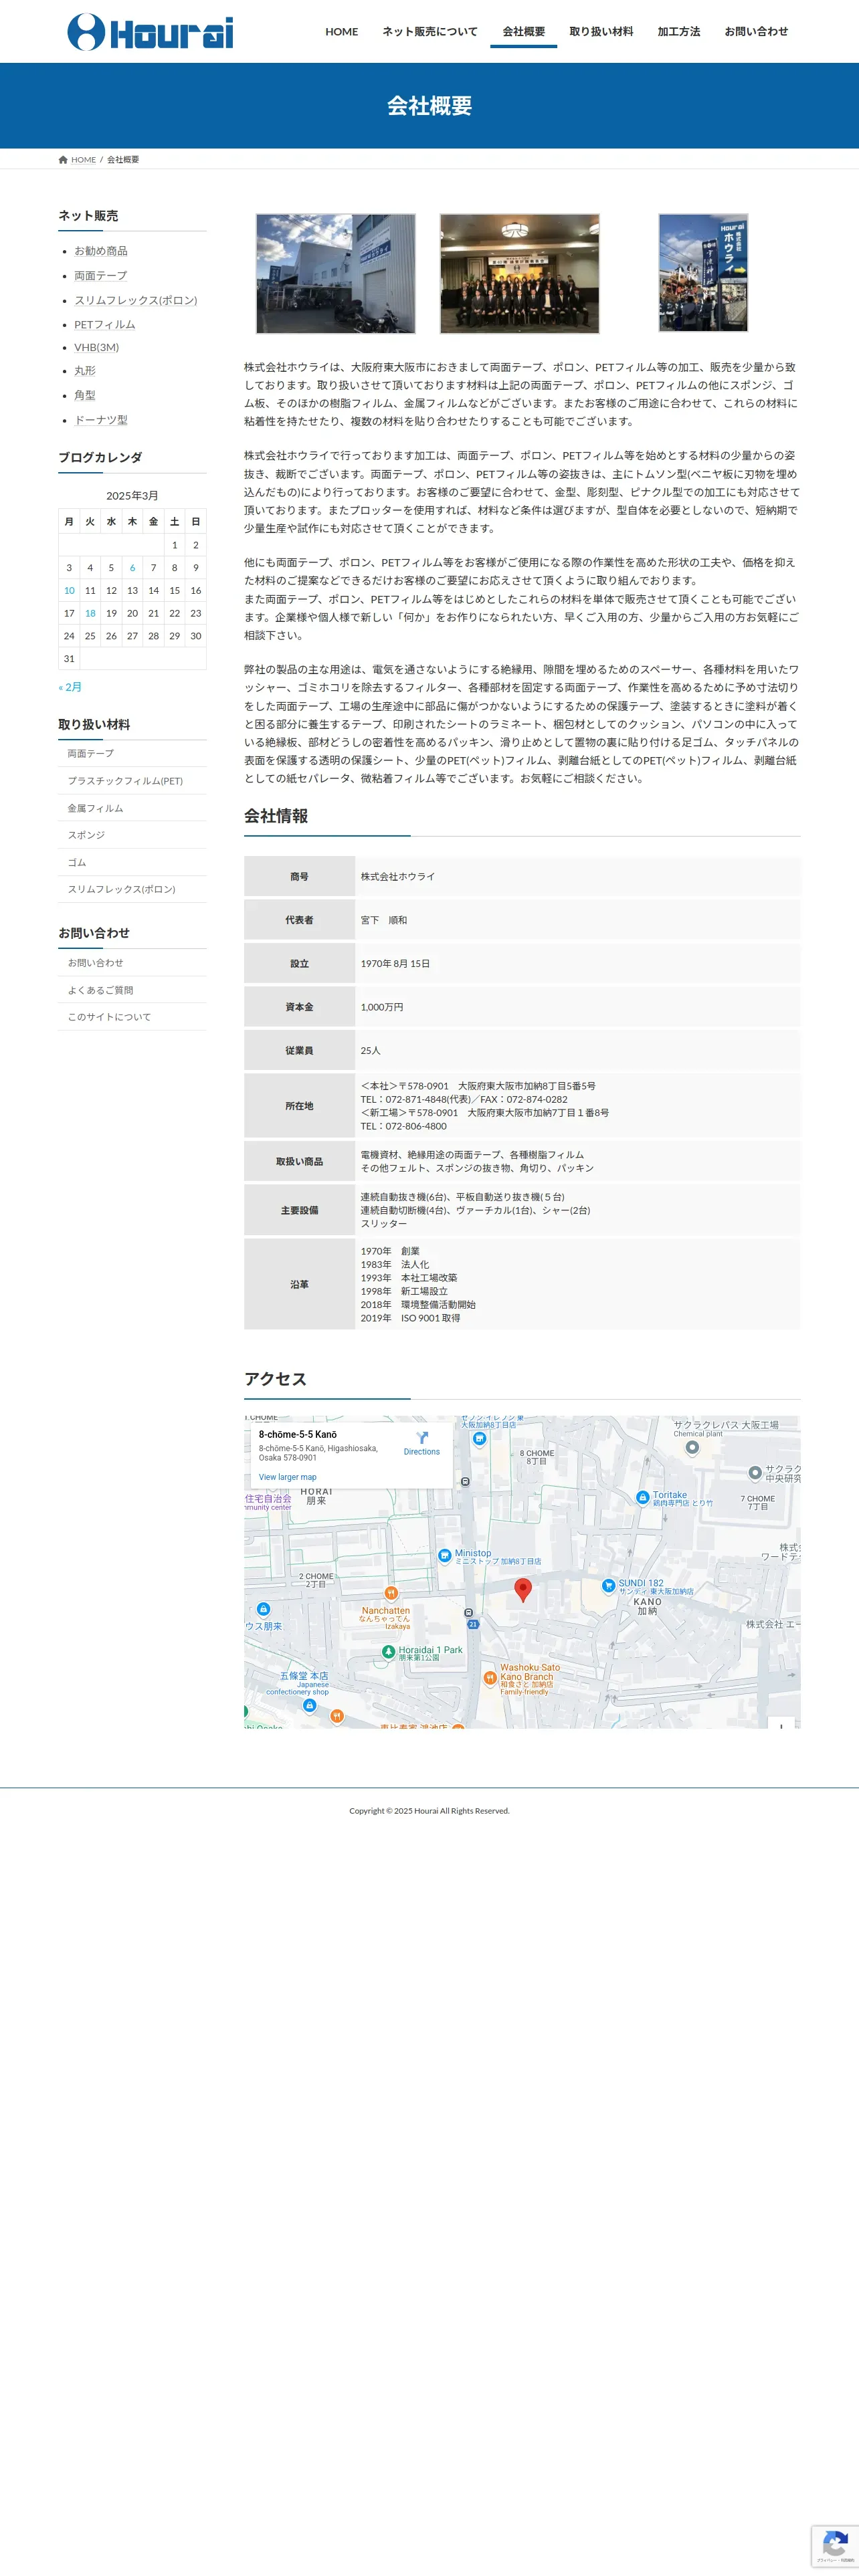Click the 2019年 ISO 9001 取得 entry

tap(410, 1318)
